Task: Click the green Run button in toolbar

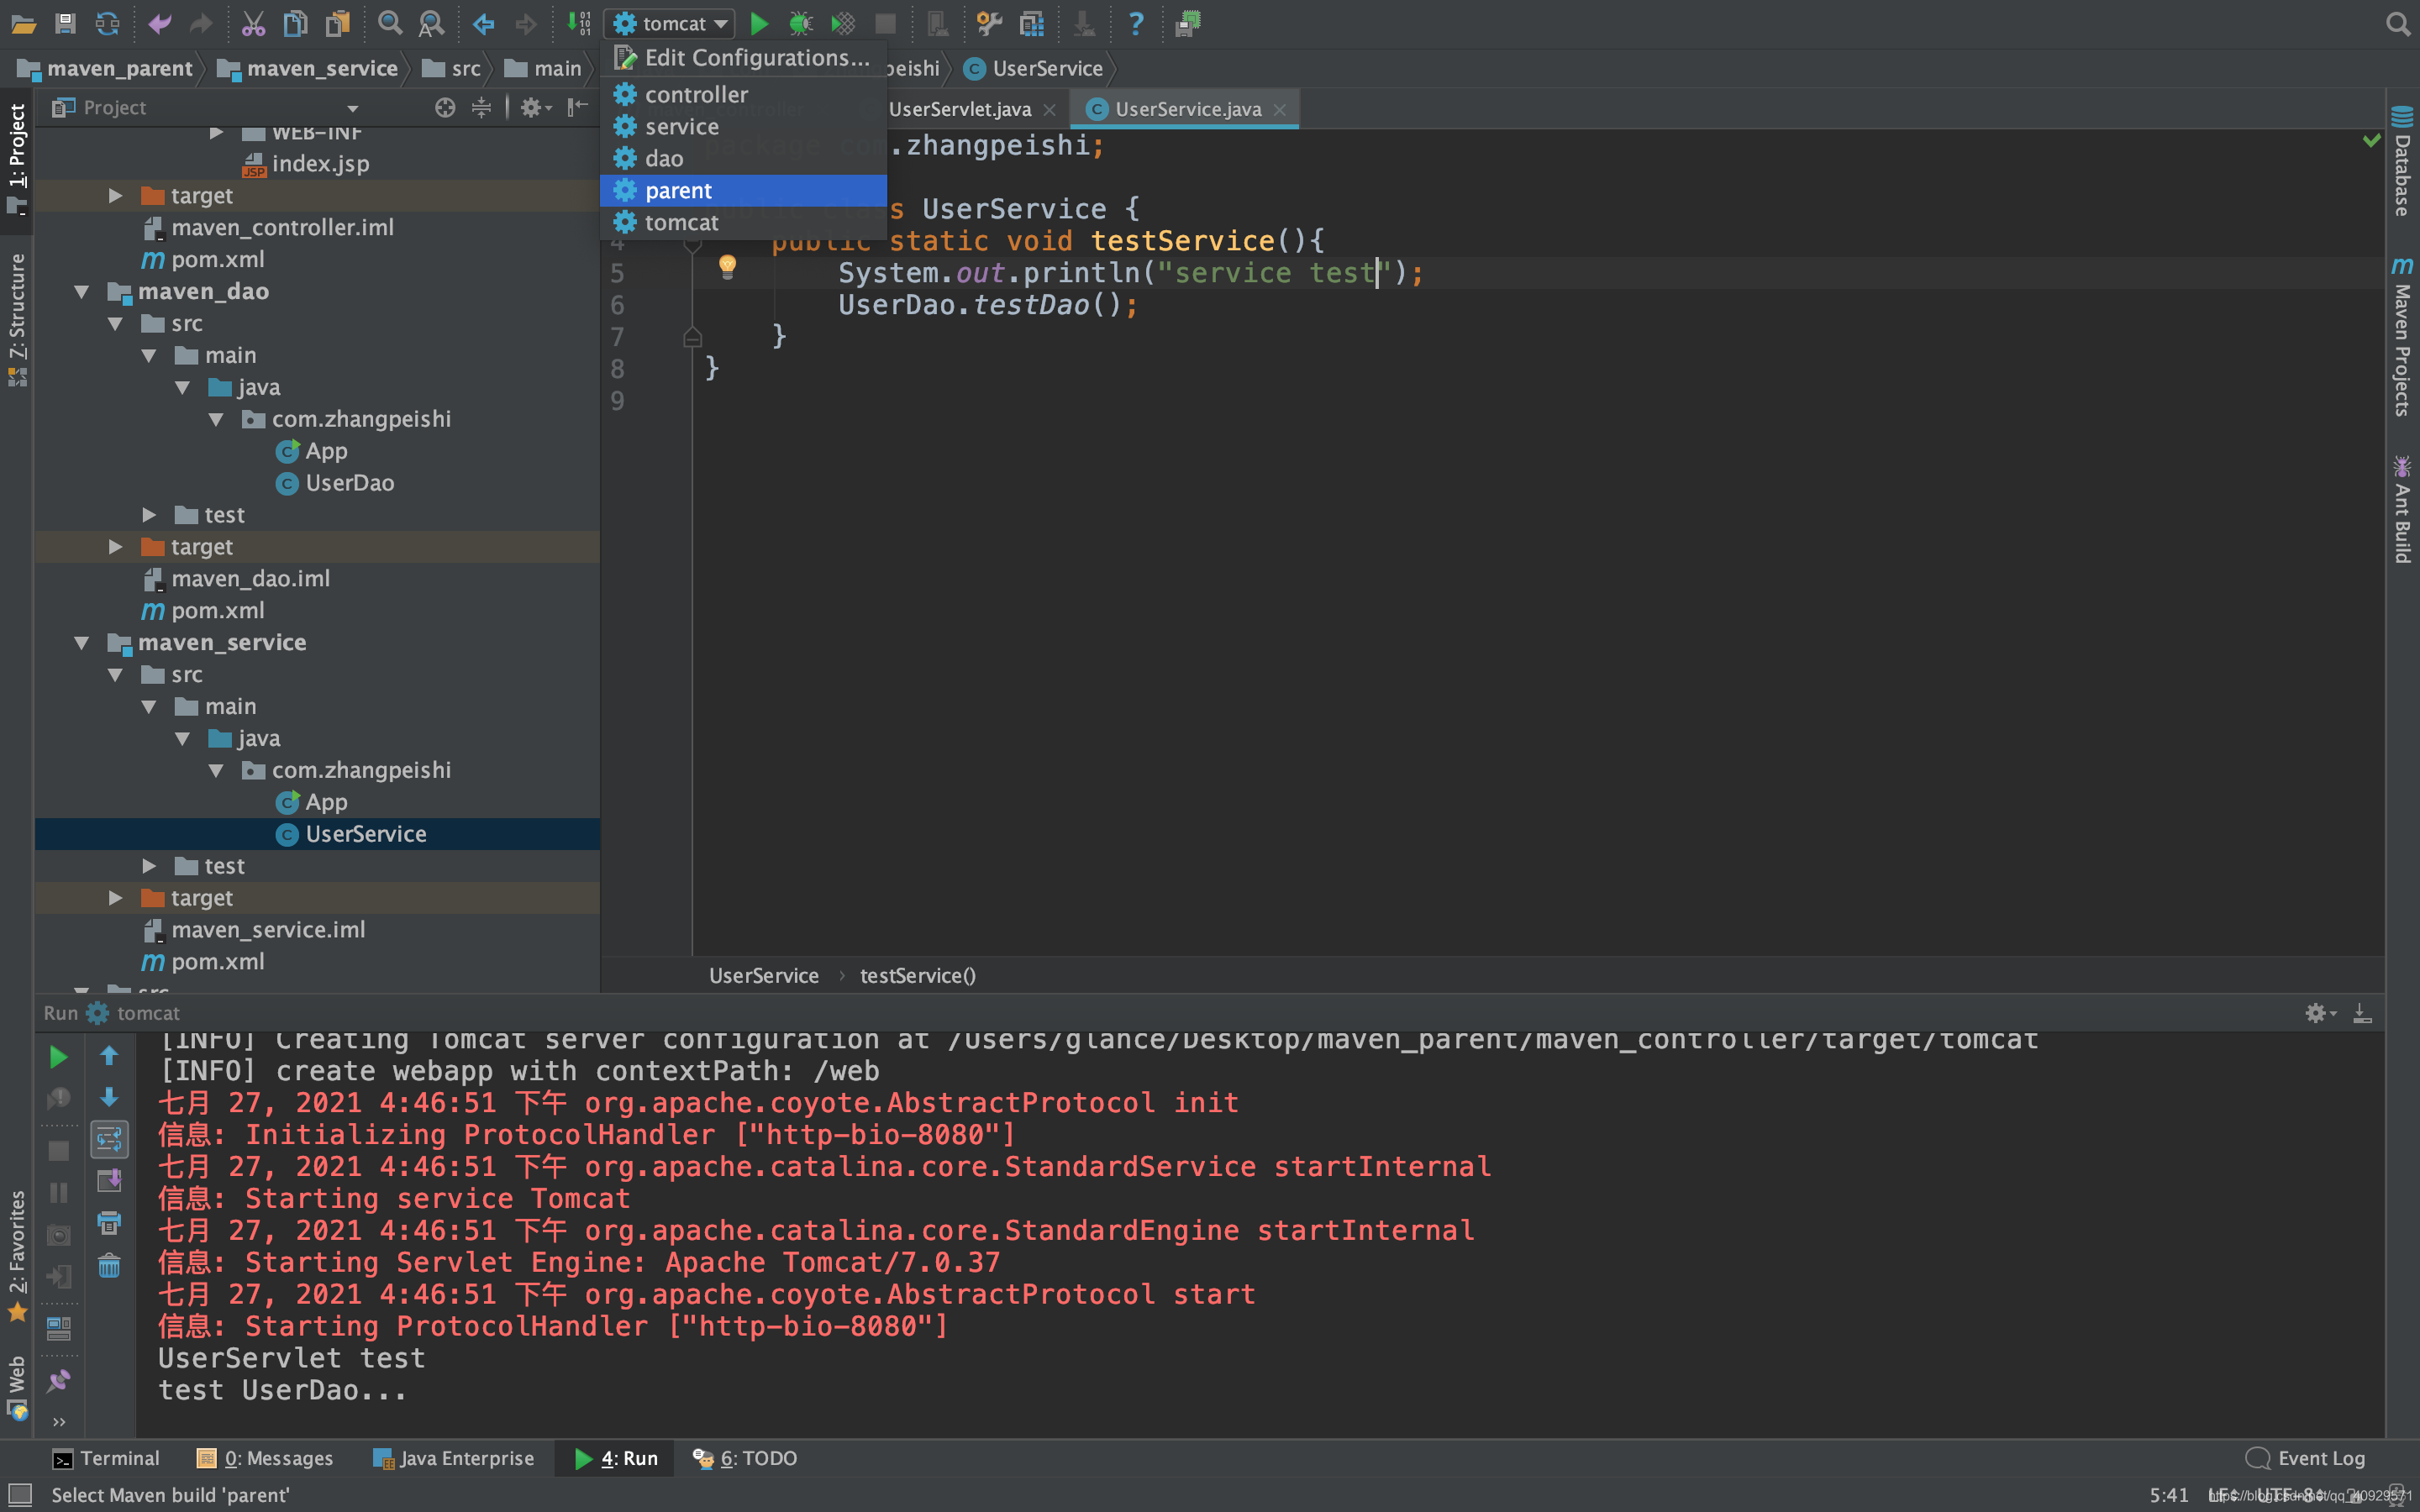Action: point(759,23)
